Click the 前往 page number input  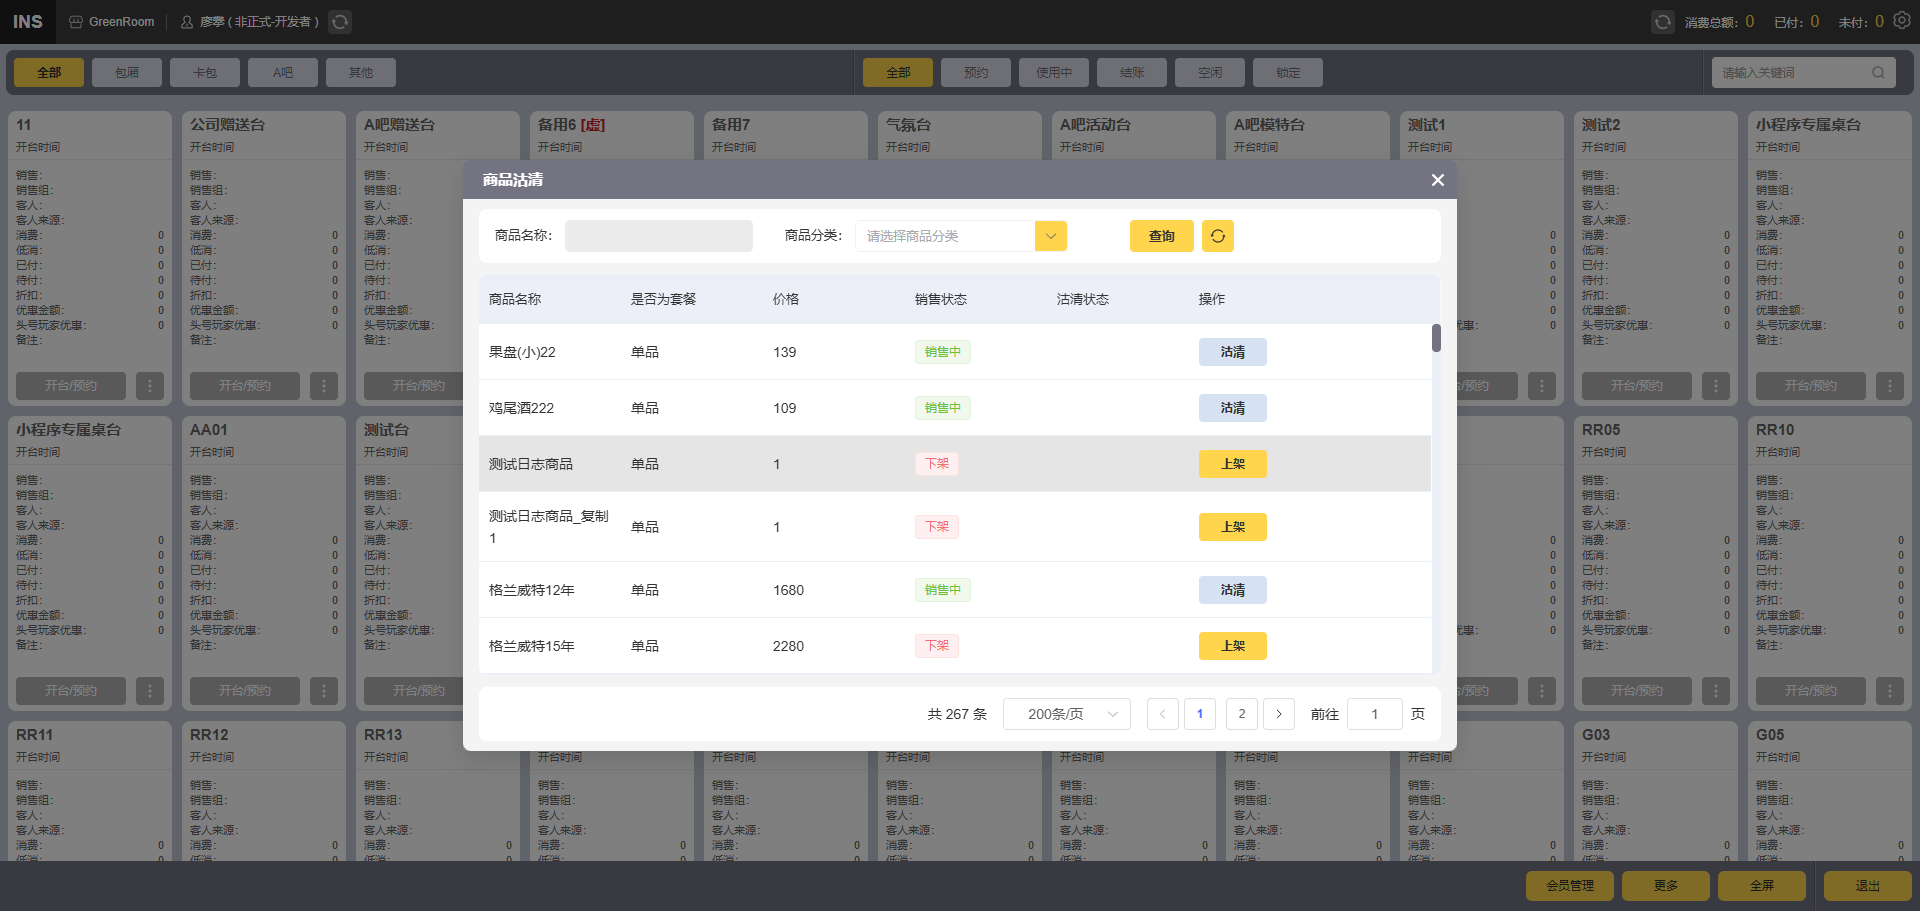pos(1374,714)
